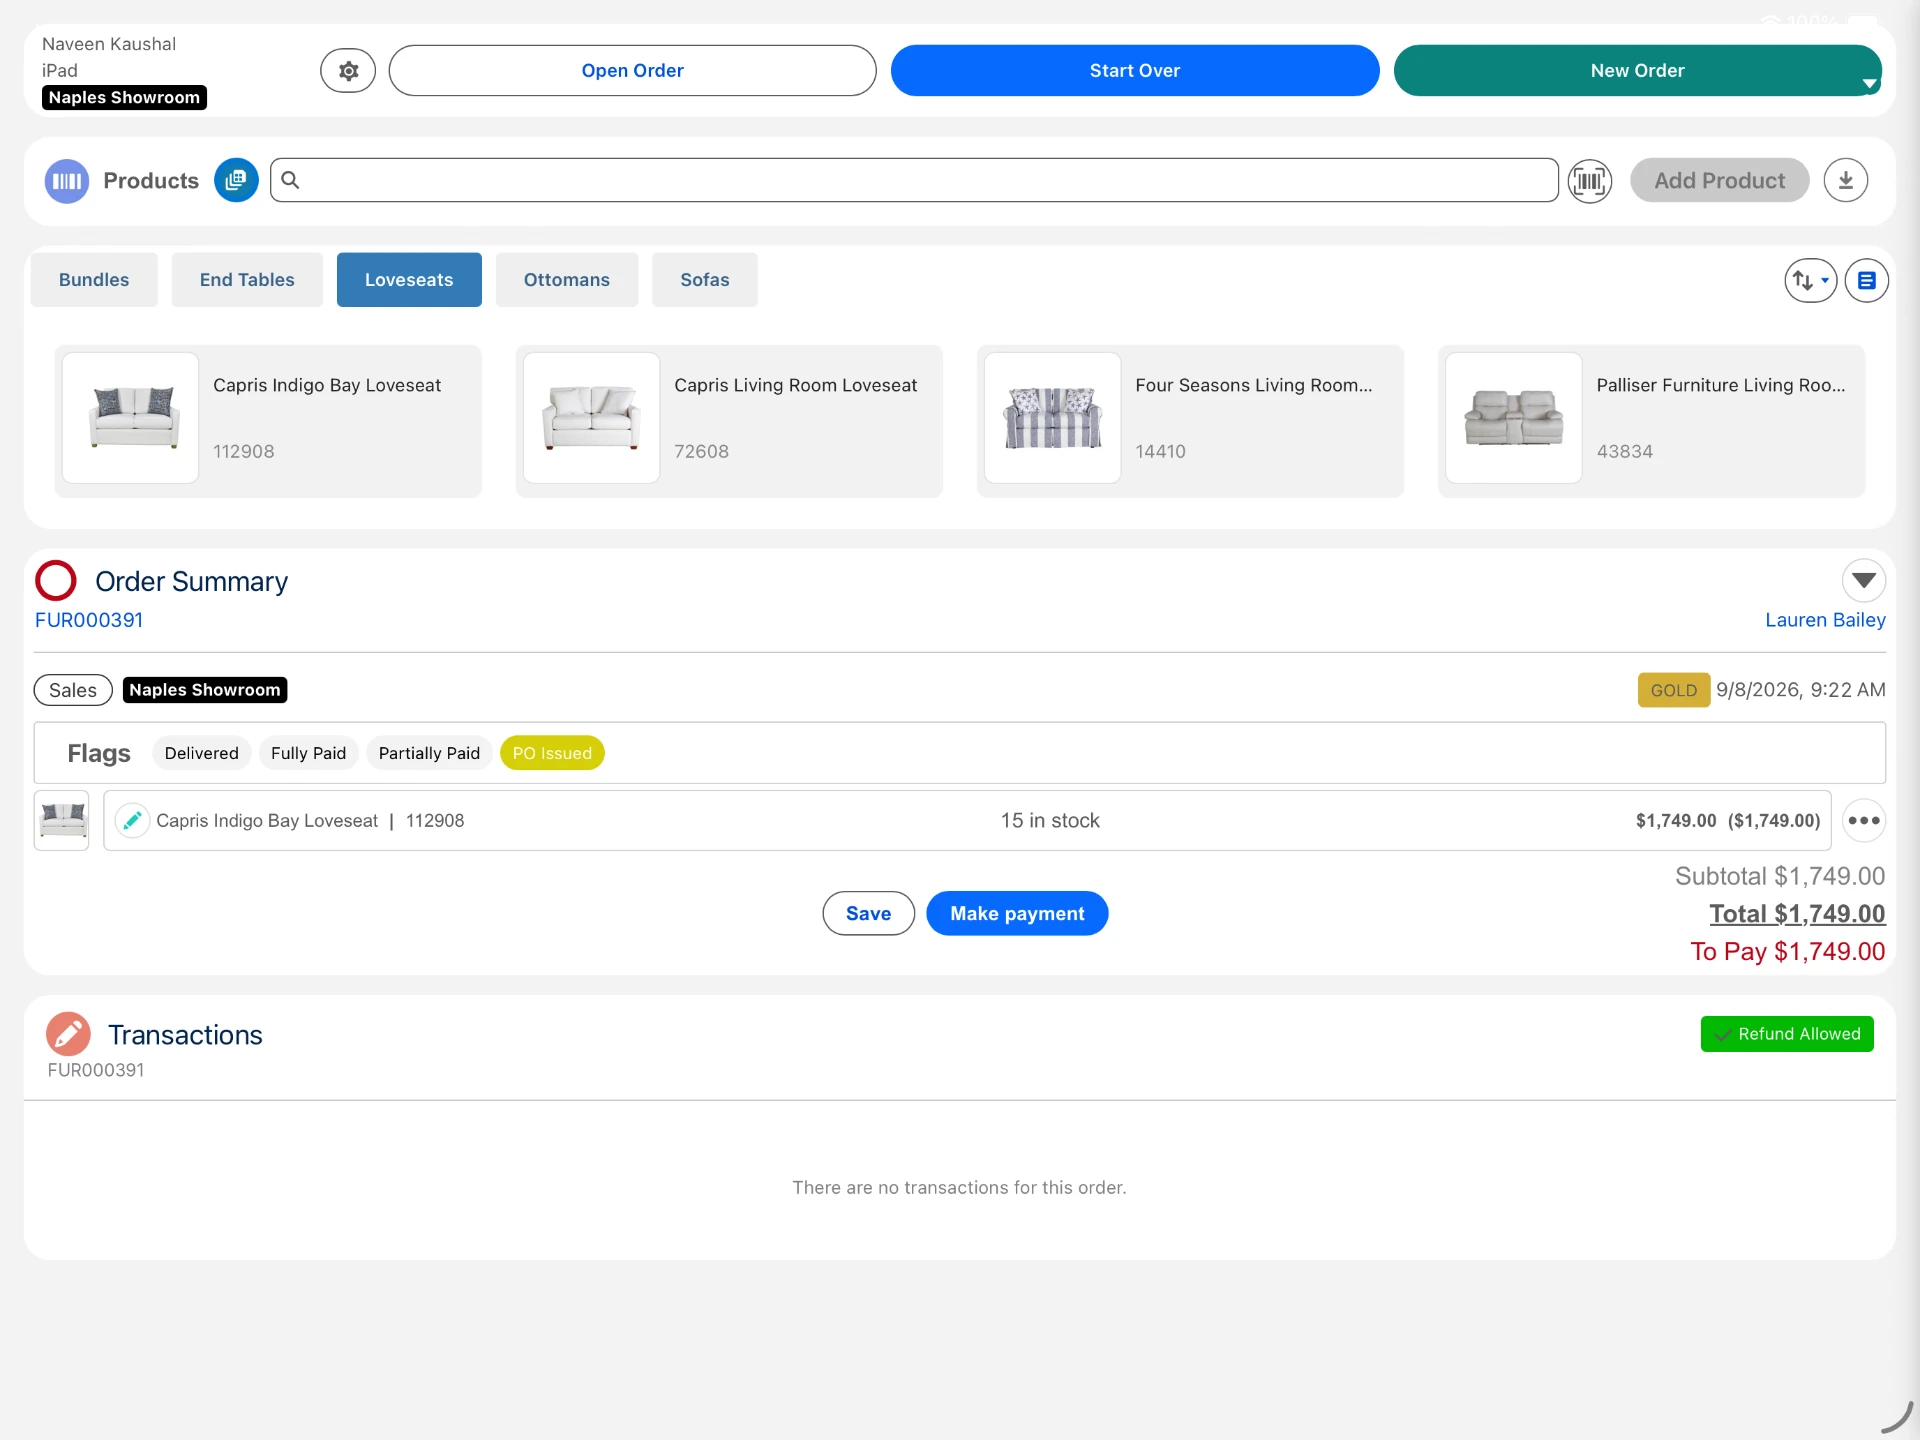Image resolution: width=1920 pixels, height=1440 pixels.
Task: Click the Make payment button
Action: (x=1017, y=914)
